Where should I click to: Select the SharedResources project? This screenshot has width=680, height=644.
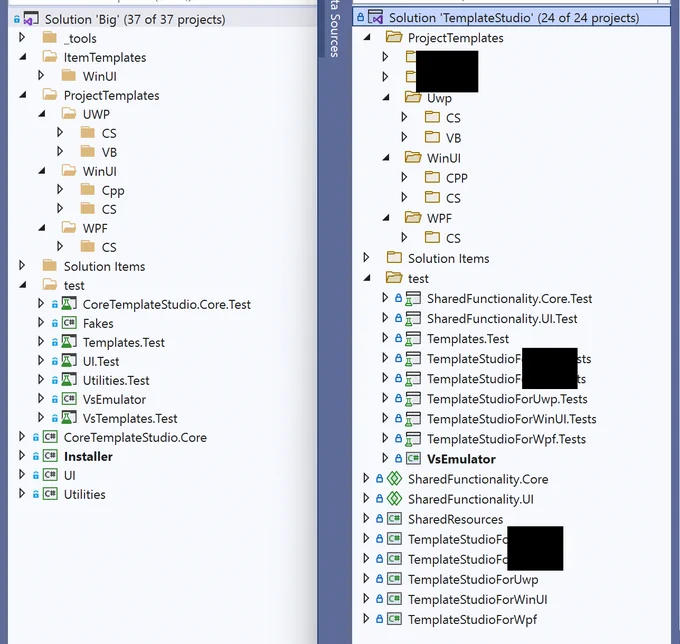tap(455, 519)
